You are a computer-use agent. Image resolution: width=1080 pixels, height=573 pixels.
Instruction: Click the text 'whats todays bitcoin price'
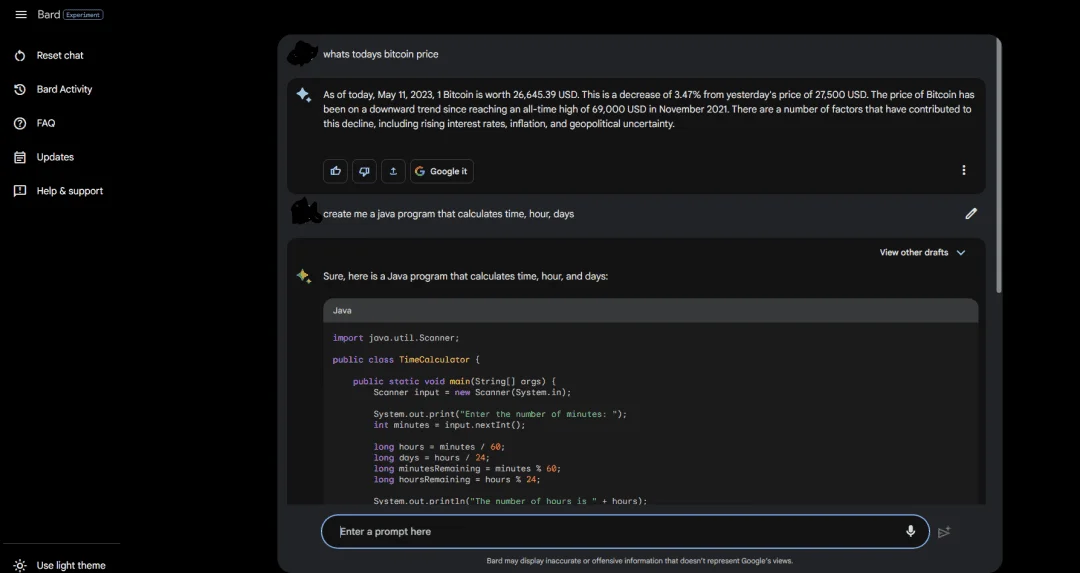click(x=380, y=54)
